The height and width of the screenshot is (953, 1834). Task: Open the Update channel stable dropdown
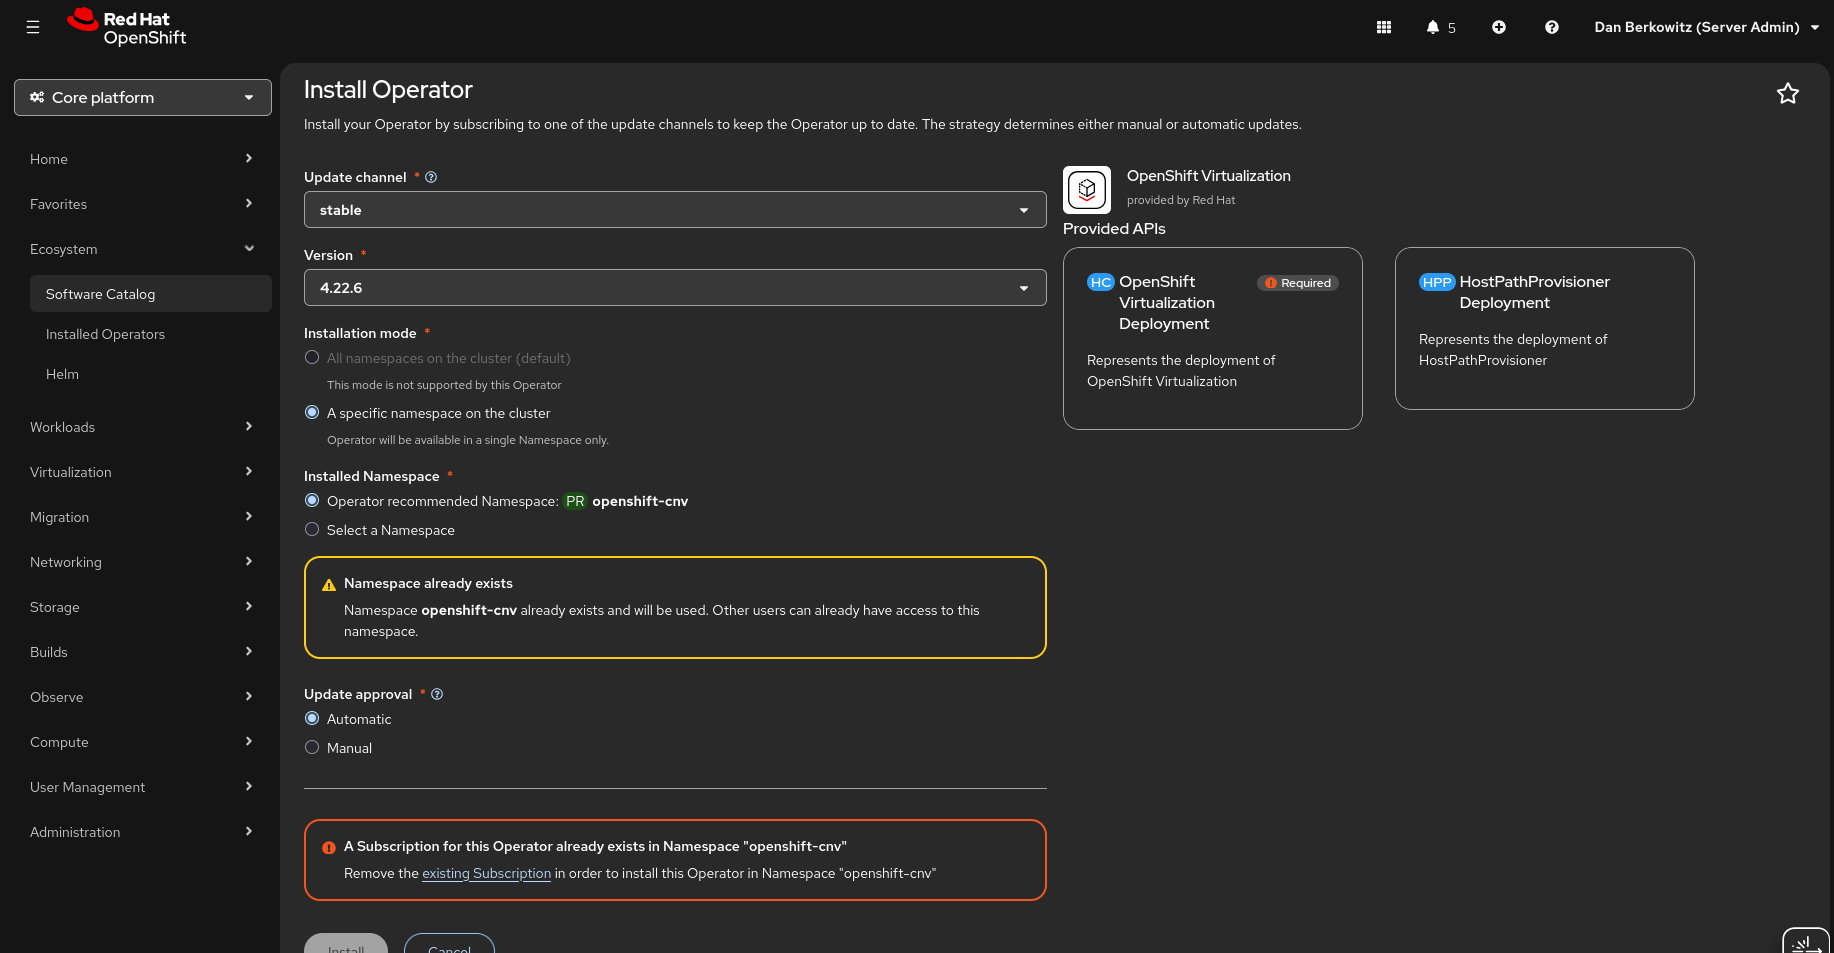click(675, 210)
